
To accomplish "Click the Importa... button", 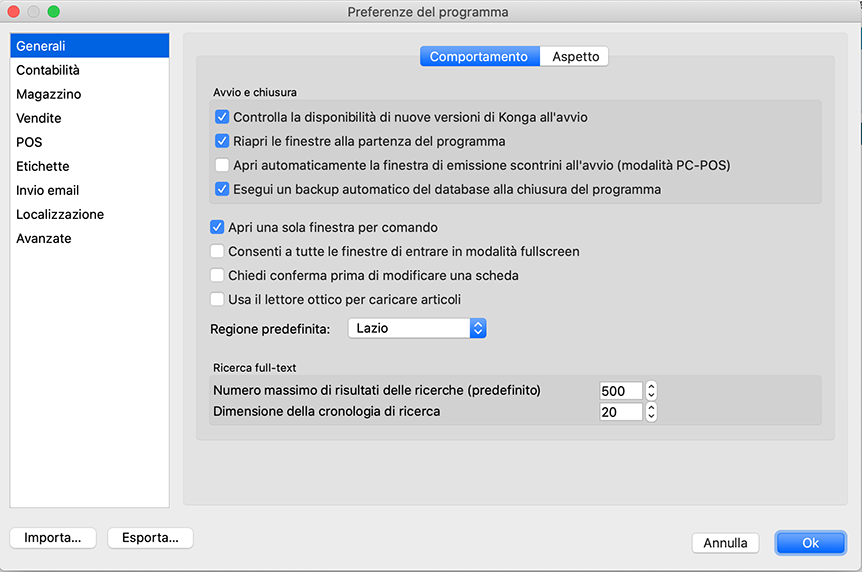I will point(53,538).
